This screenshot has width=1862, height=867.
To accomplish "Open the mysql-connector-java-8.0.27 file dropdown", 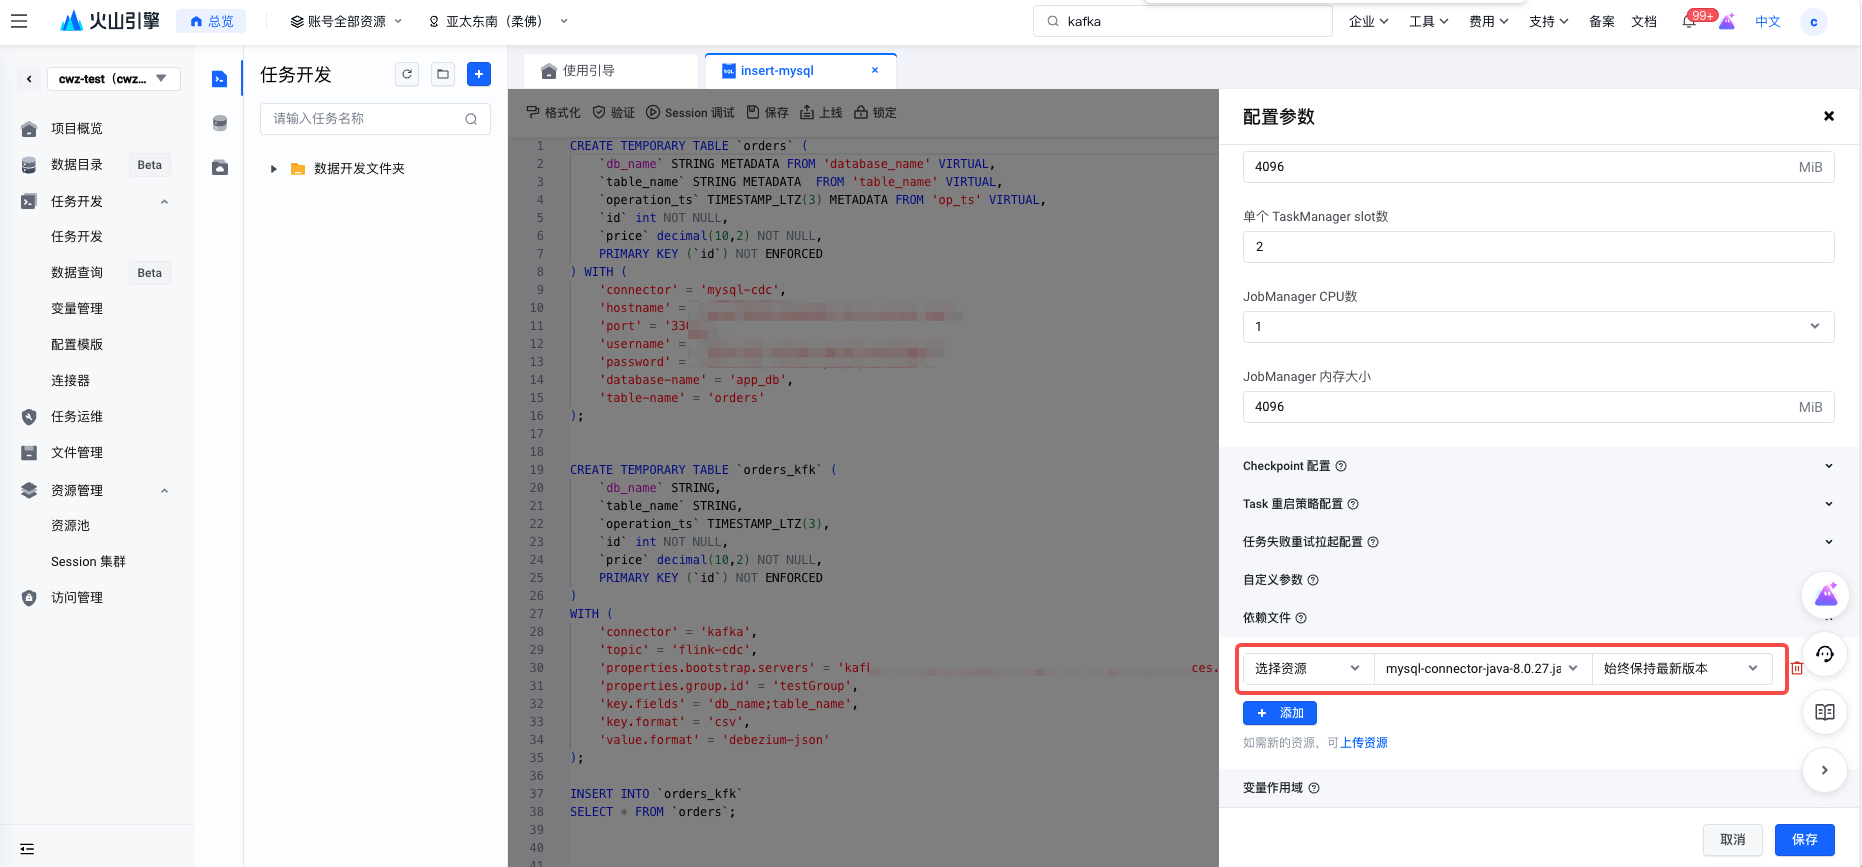I will [1483, 668].
